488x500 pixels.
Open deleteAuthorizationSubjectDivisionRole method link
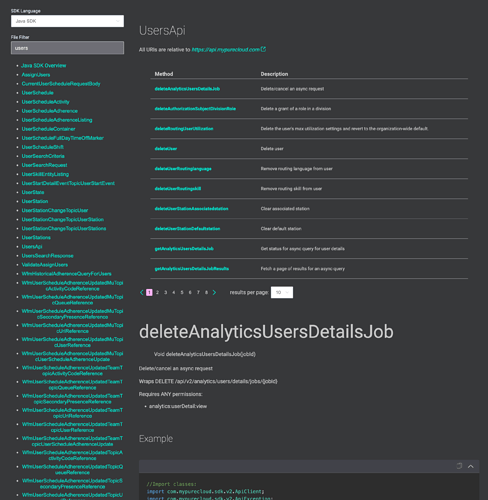pos(195,109)
